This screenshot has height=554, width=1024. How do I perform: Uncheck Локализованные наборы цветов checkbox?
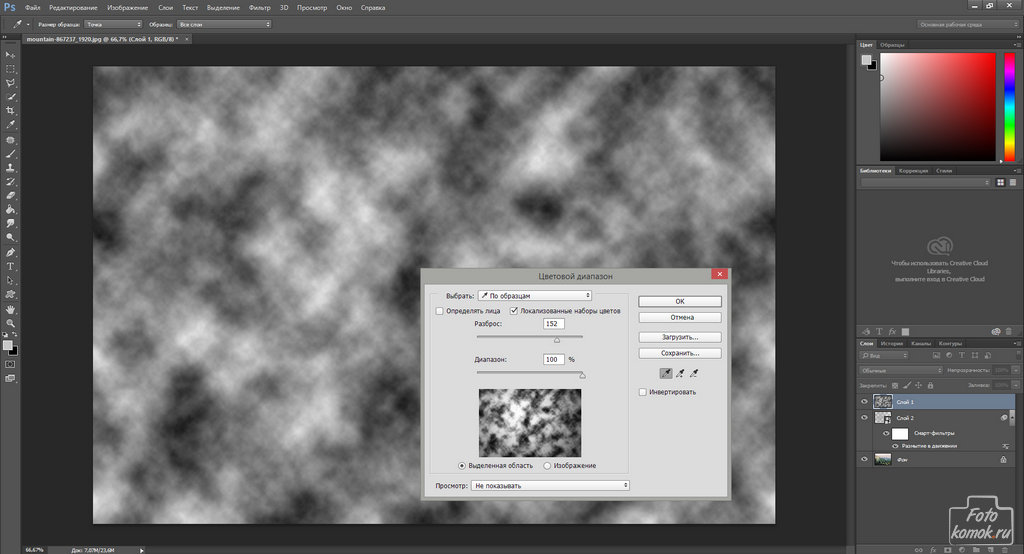click(x=514, y=311)
